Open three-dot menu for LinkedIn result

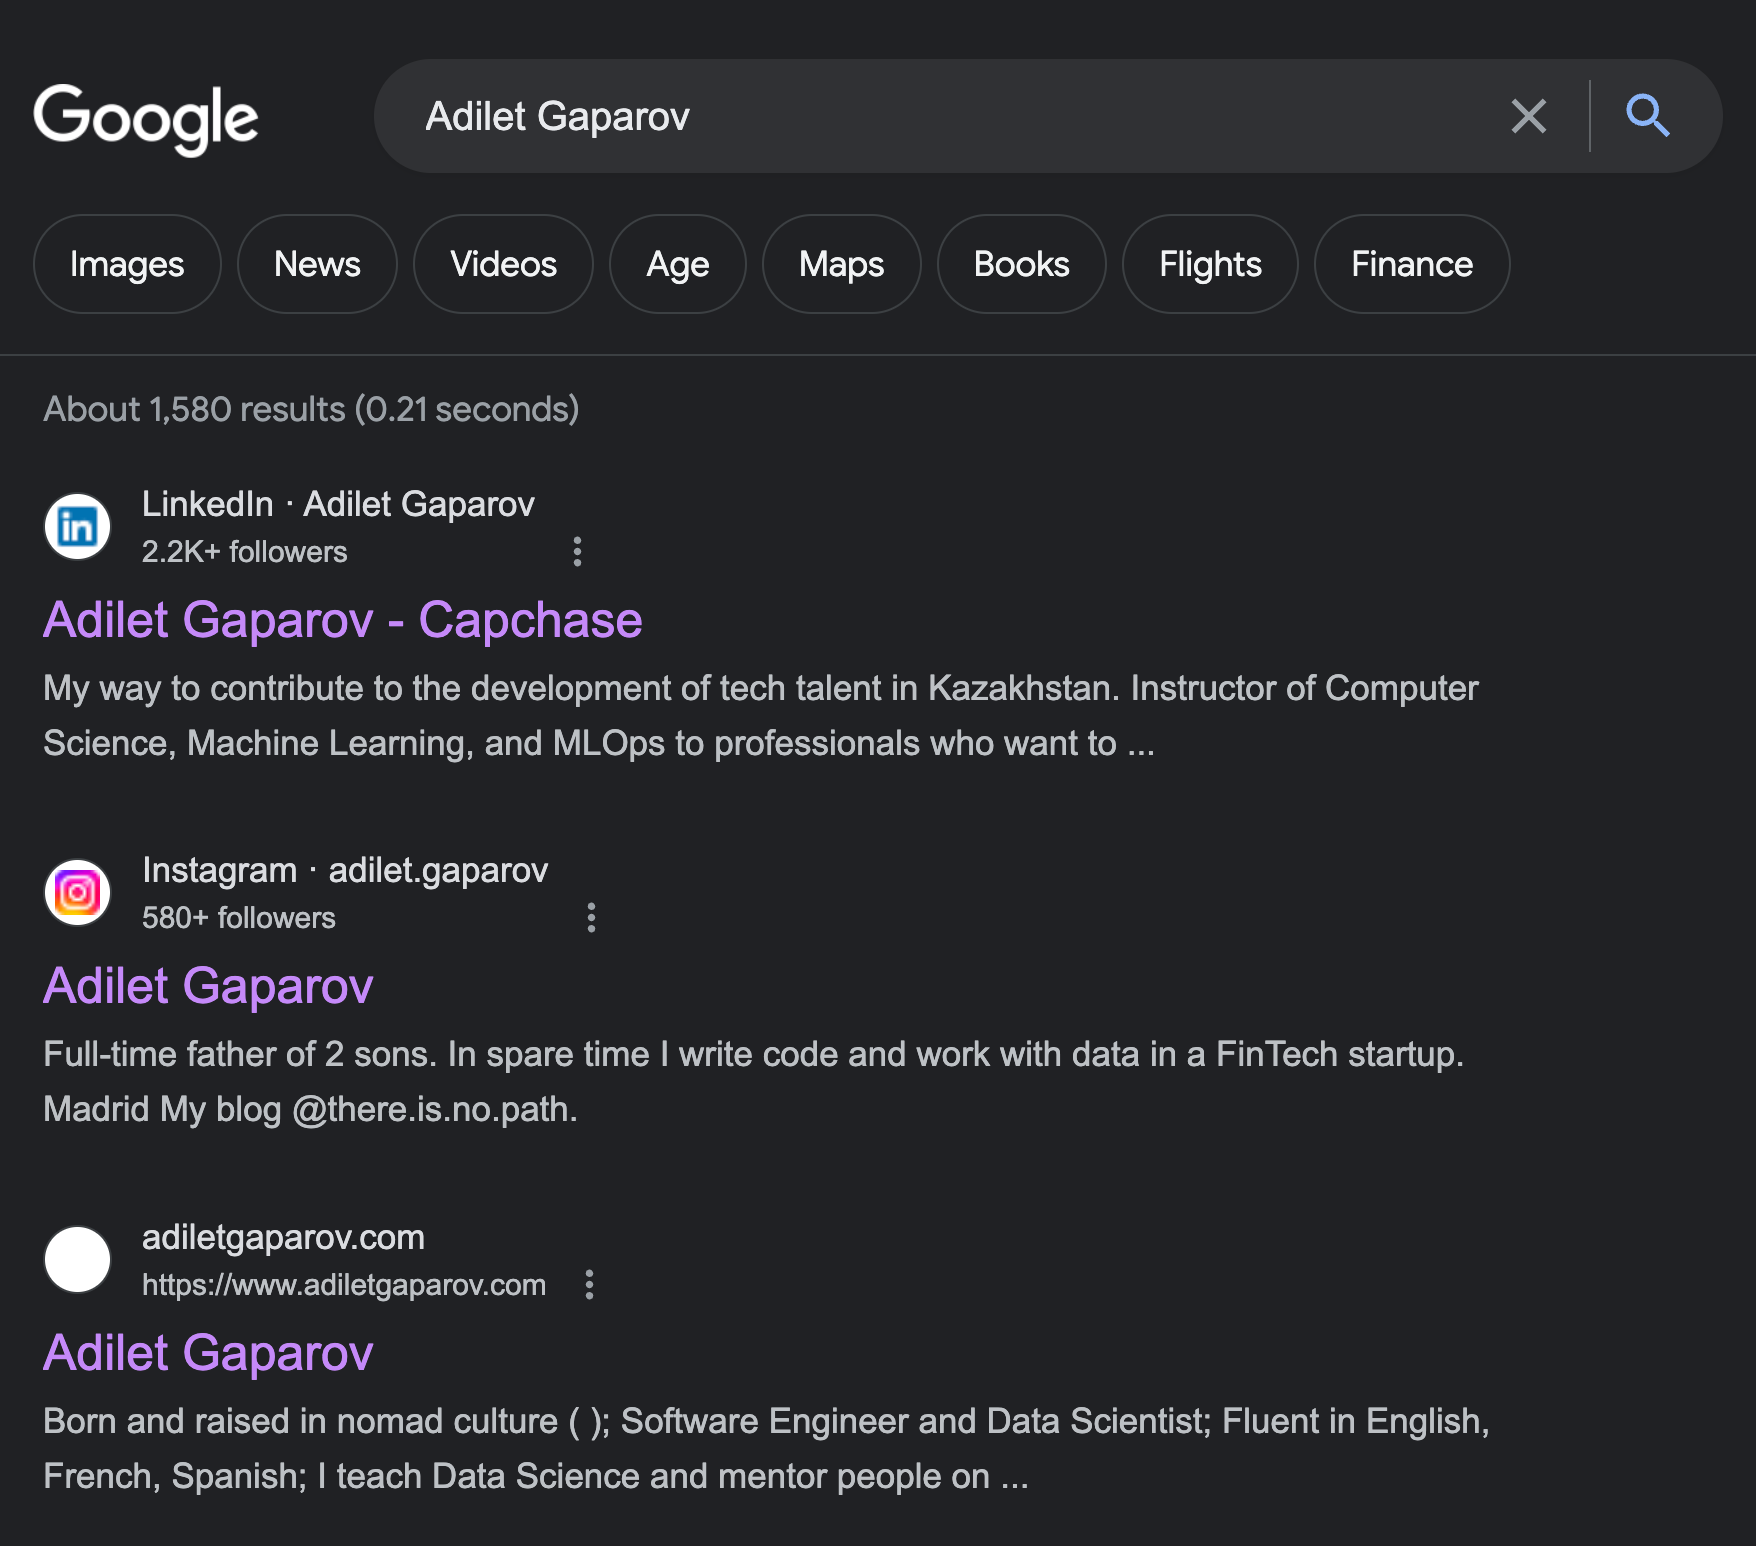click(x=577, y=552)
